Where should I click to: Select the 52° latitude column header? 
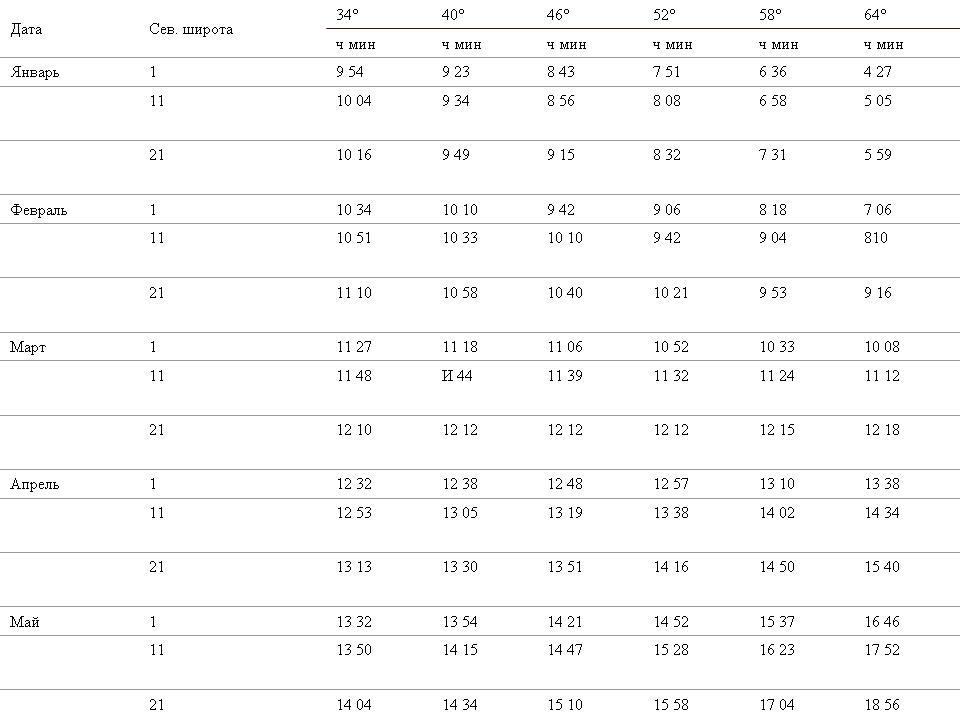664,15
